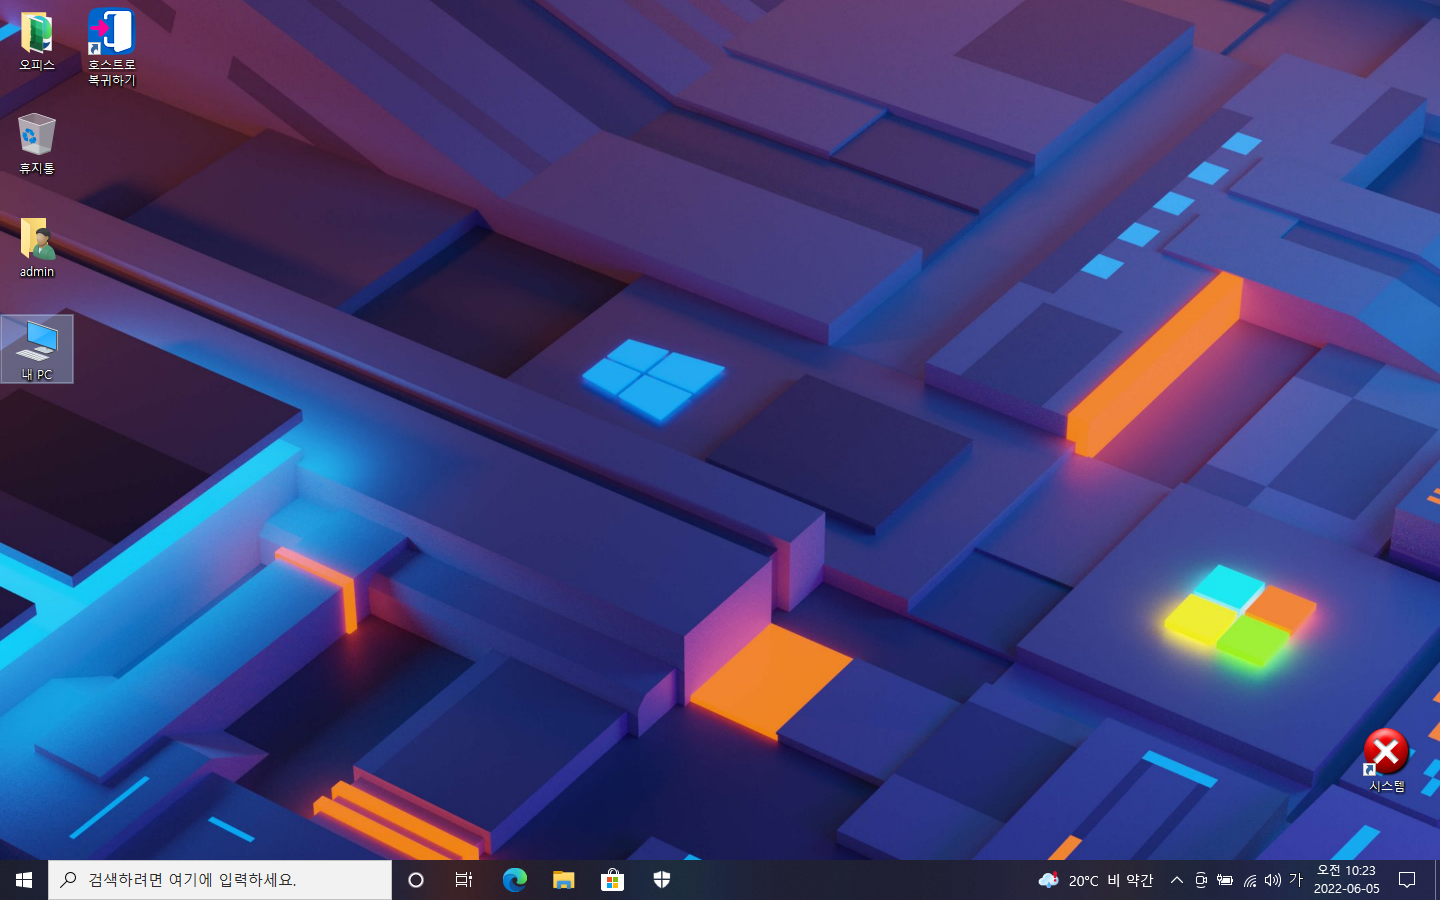1440x900 pixels.
Task: Open battery power status tray icon
Action: pyautogui.click(x=1225, y=880)
